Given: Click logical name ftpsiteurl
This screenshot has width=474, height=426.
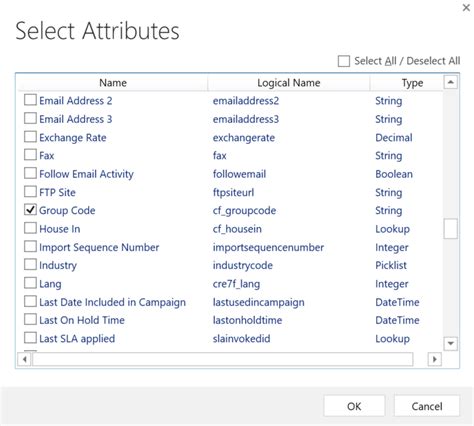Looking at the screenshot, I should (x=233, y=192).
